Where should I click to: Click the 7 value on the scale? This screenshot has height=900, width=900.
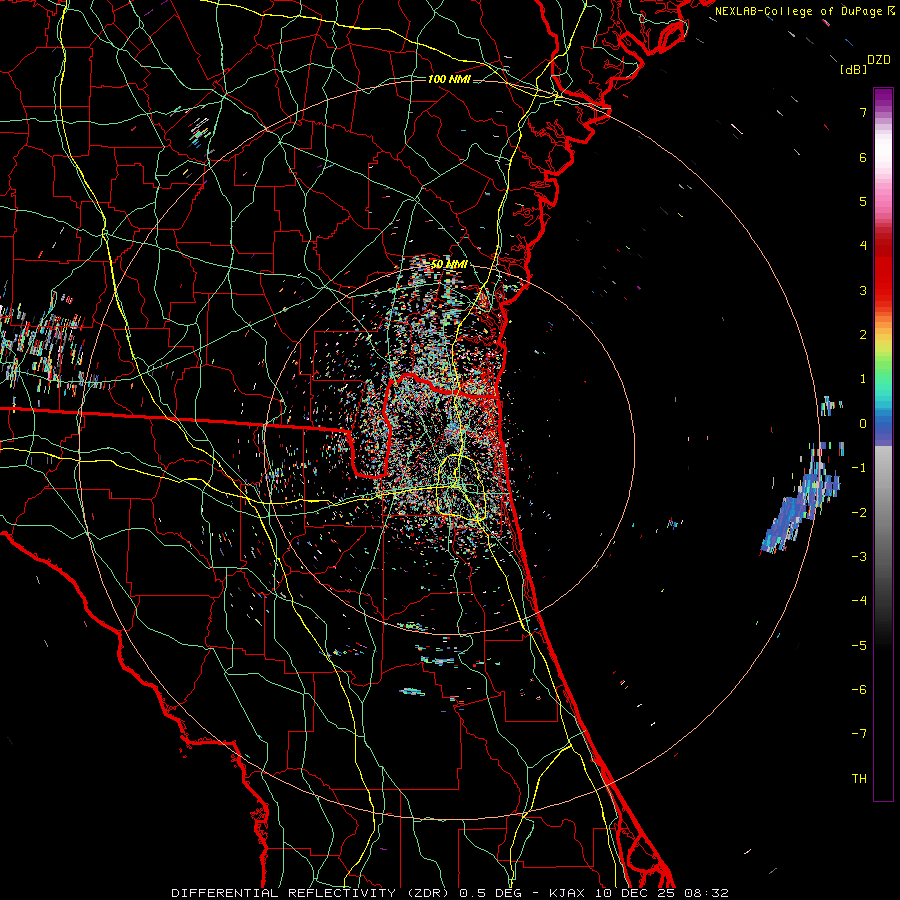point(863,112)
